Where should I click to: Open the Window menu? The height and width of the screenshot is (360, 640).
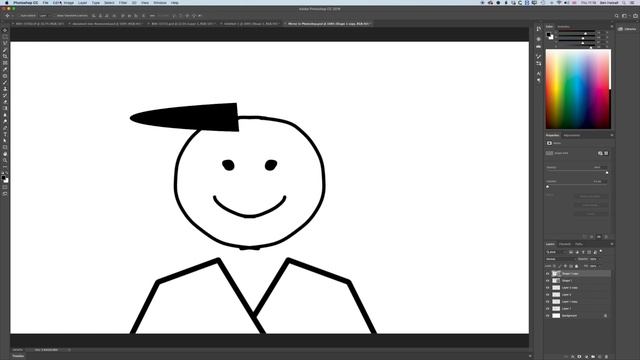[160, 2]
